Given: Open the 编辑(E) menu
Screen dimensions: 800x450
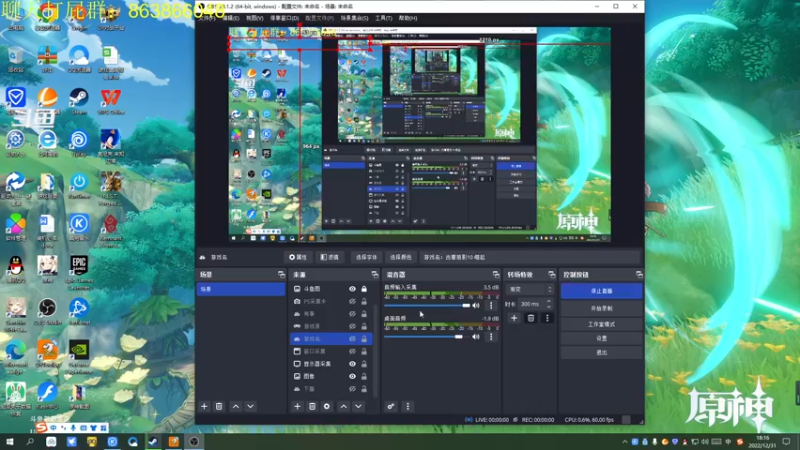Looking at the screenshot, I should tap(231, 18).
